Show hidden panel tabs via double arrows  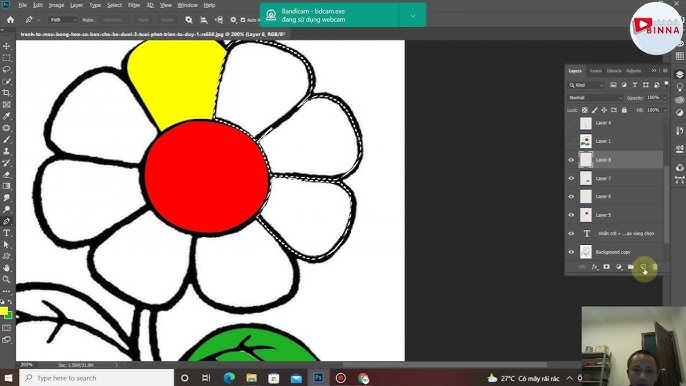pyautogui.click(x=654, y=71)
